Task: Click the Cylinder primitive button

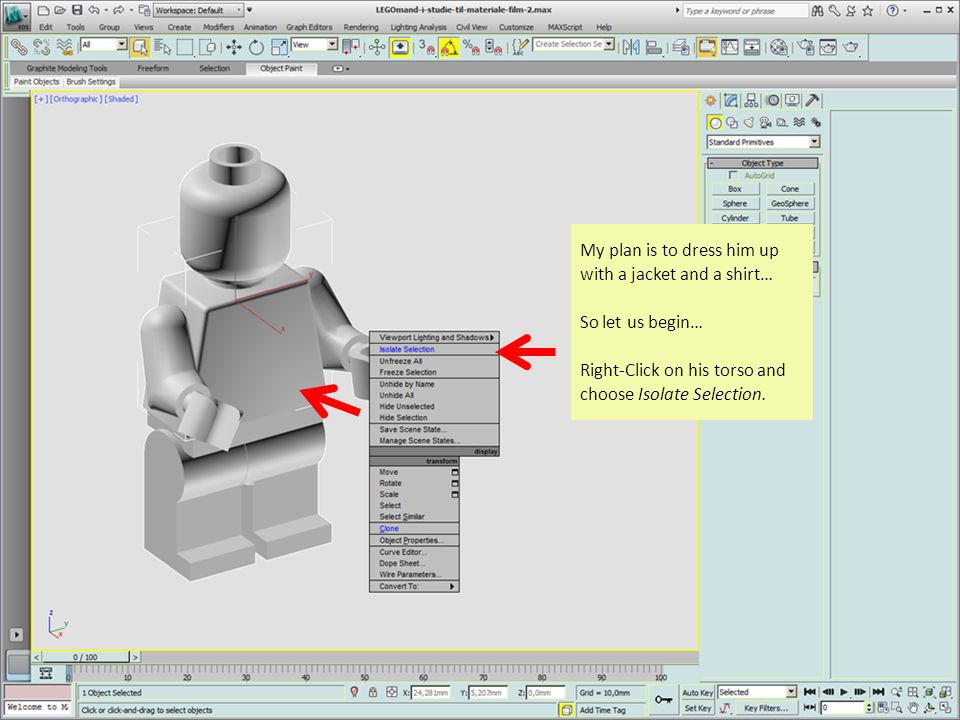Action: point(735,219)
